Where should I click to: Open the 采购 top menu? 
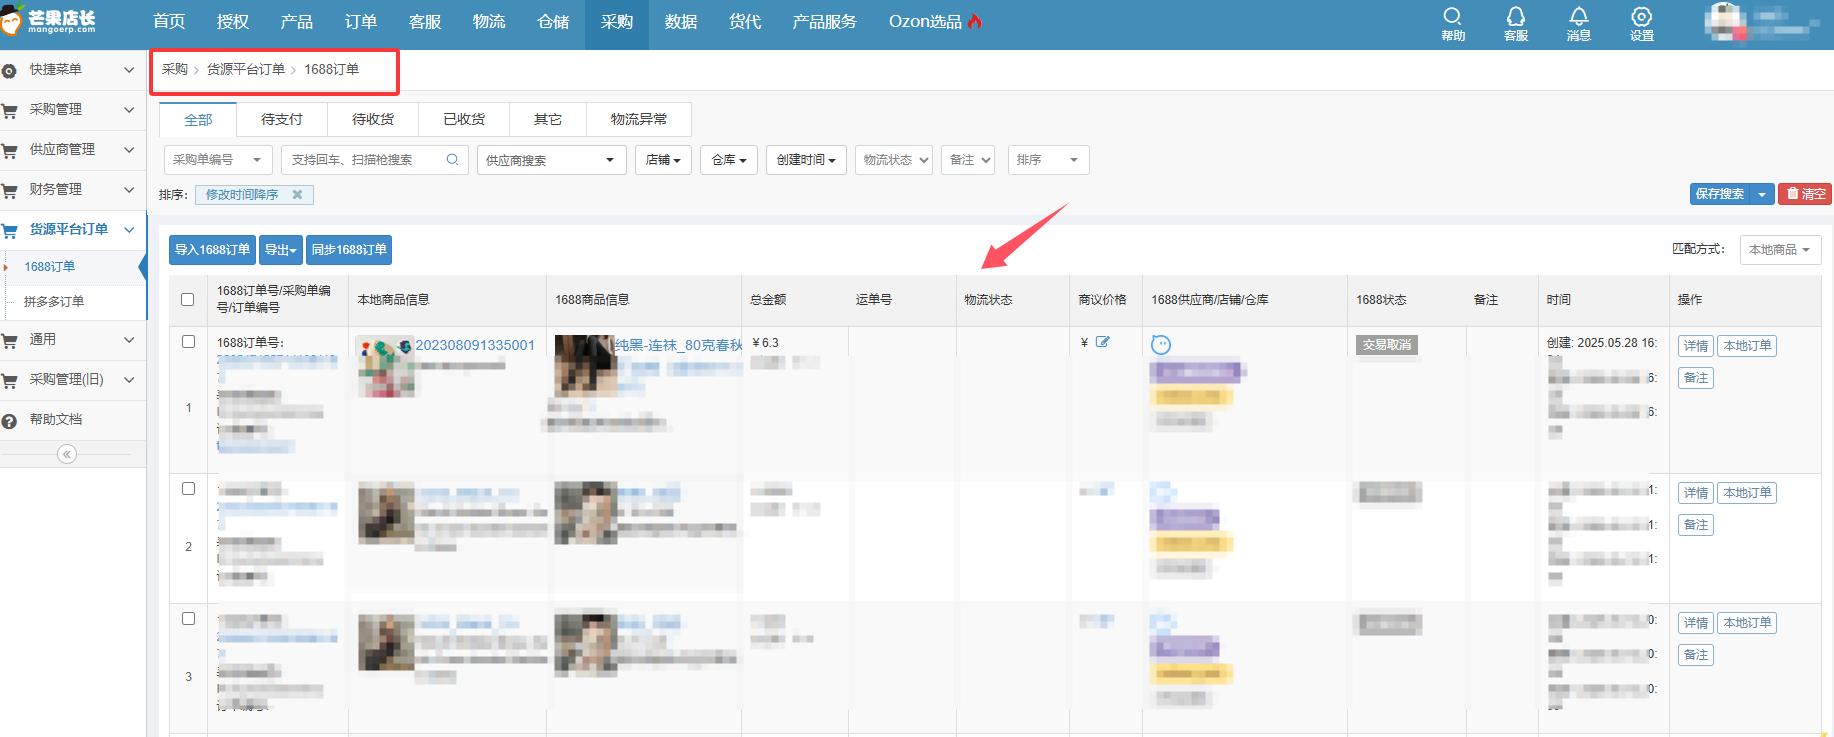(617, 22)
